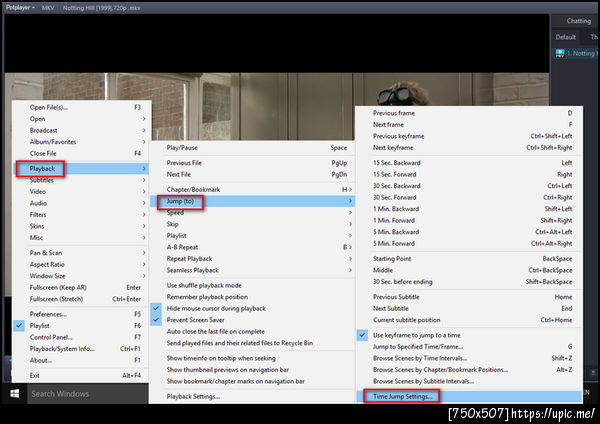Open the Chatting tab
The width and height of the screenshot is (600, 424).
pyautogui.click(x=579, y=21)
